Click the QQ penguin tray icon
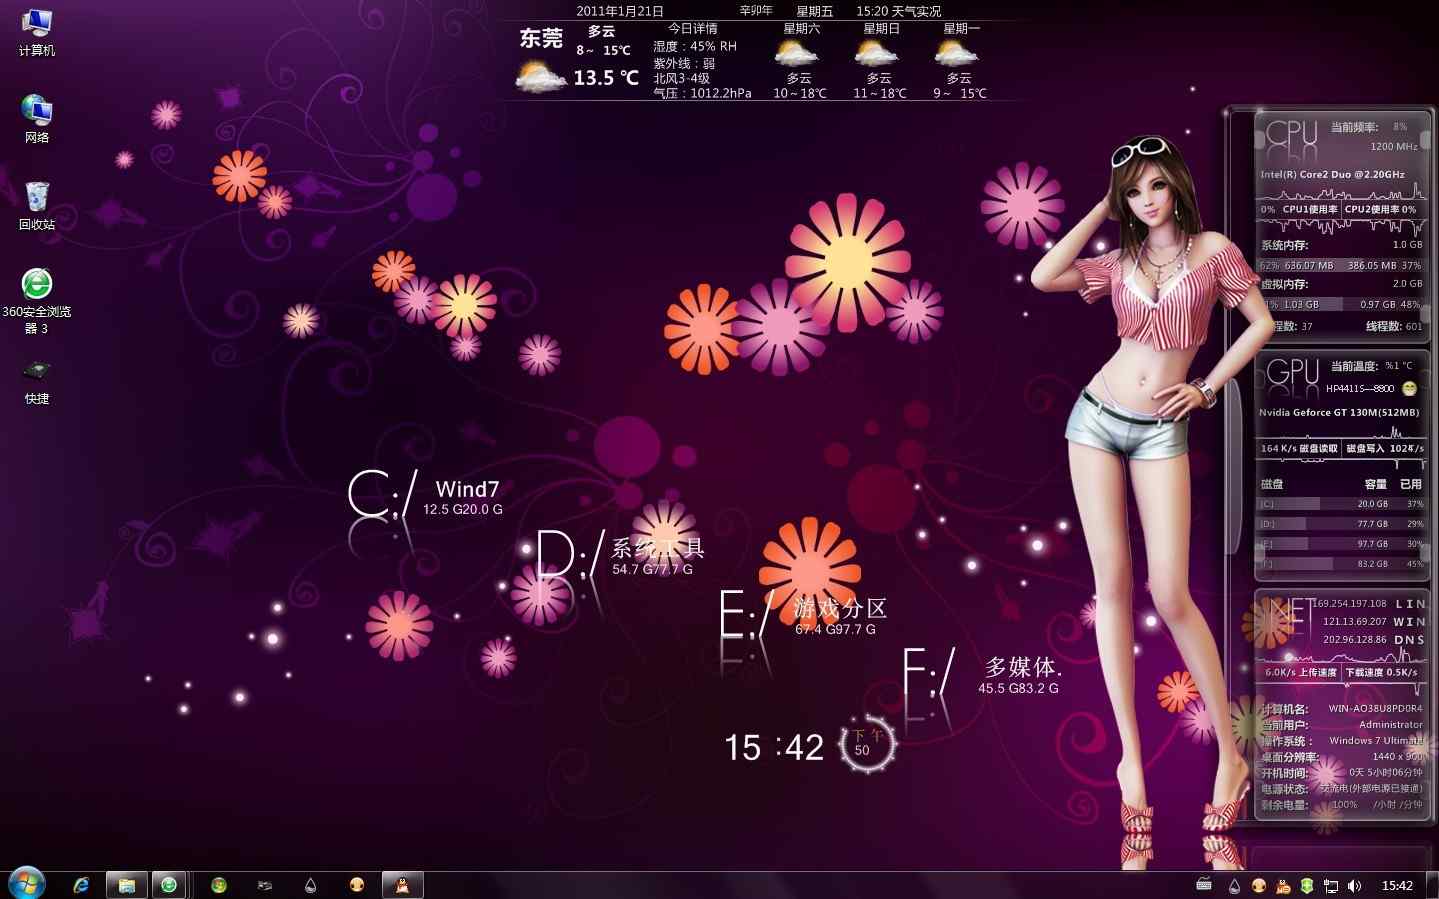 tap(1283, 886)
